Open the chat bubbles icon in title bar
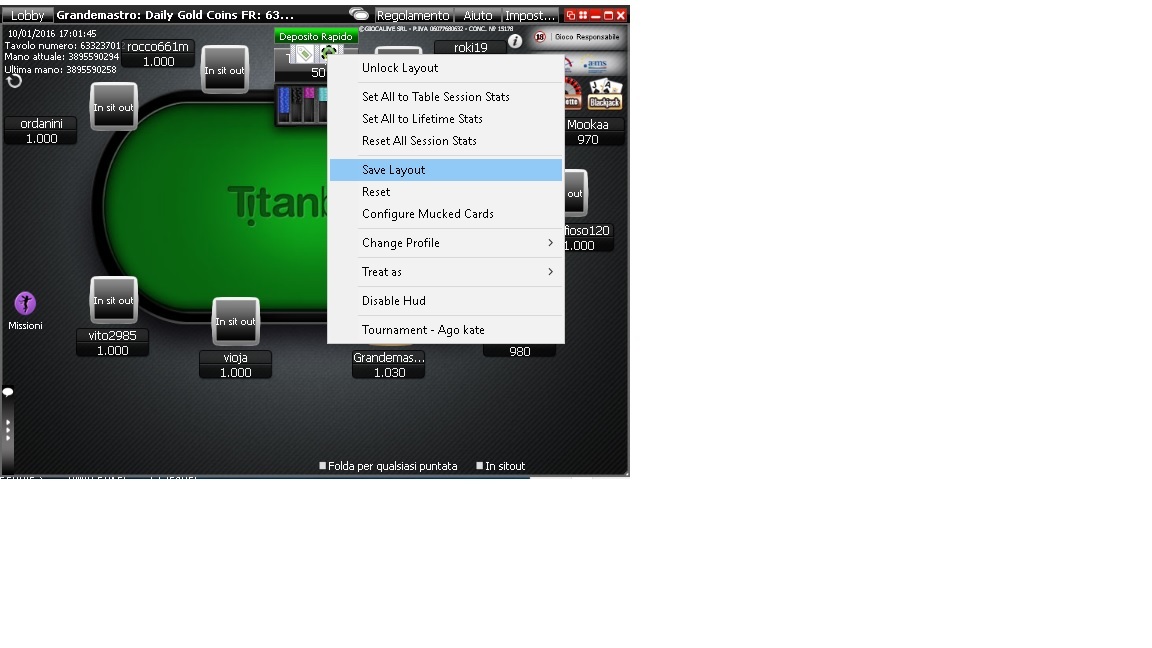 tap(359, 14)
